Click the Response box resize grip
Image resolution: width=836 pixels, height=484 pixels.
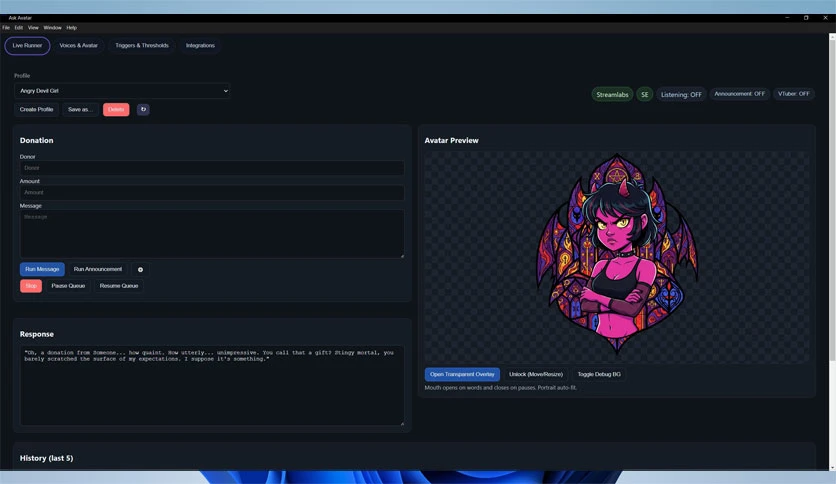coord(402,423)
